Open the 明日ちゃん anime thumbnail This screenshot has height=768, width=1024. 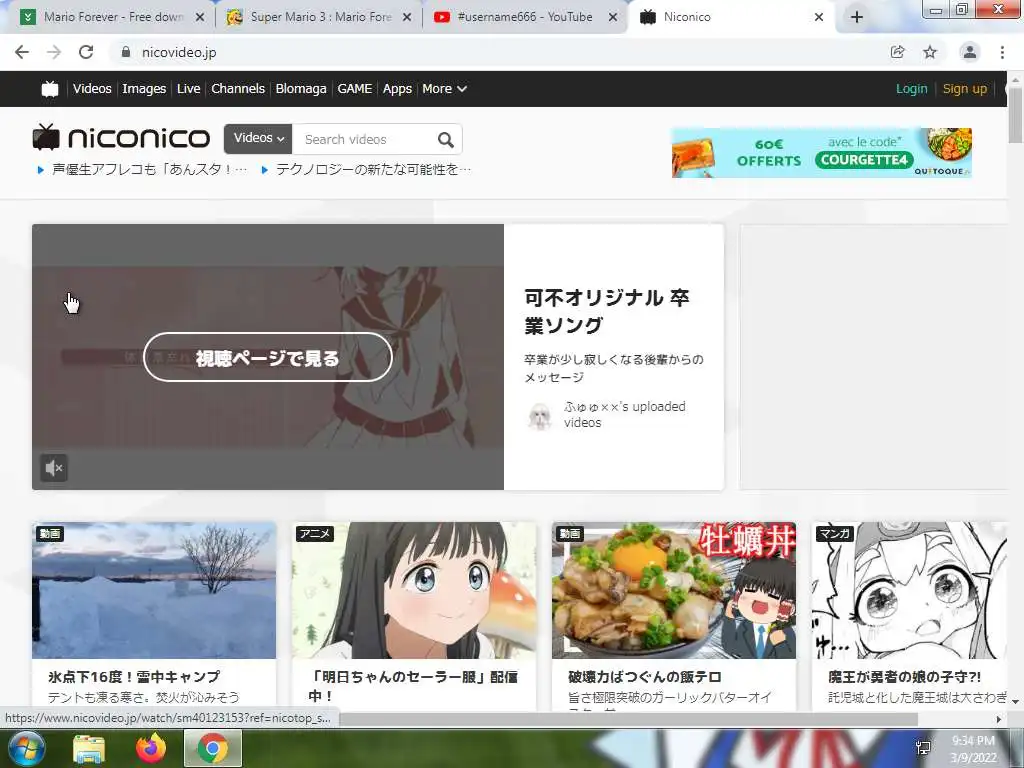pyautogui.click(x=413, y=590)
